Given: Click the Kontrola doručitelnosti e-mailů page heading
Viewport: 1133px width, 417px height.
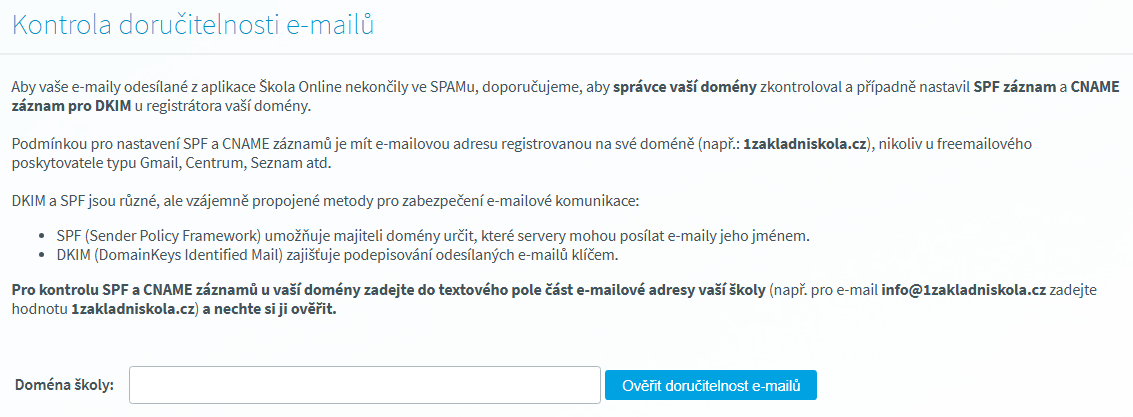Looking at the screenshot, I should [193, 25].
